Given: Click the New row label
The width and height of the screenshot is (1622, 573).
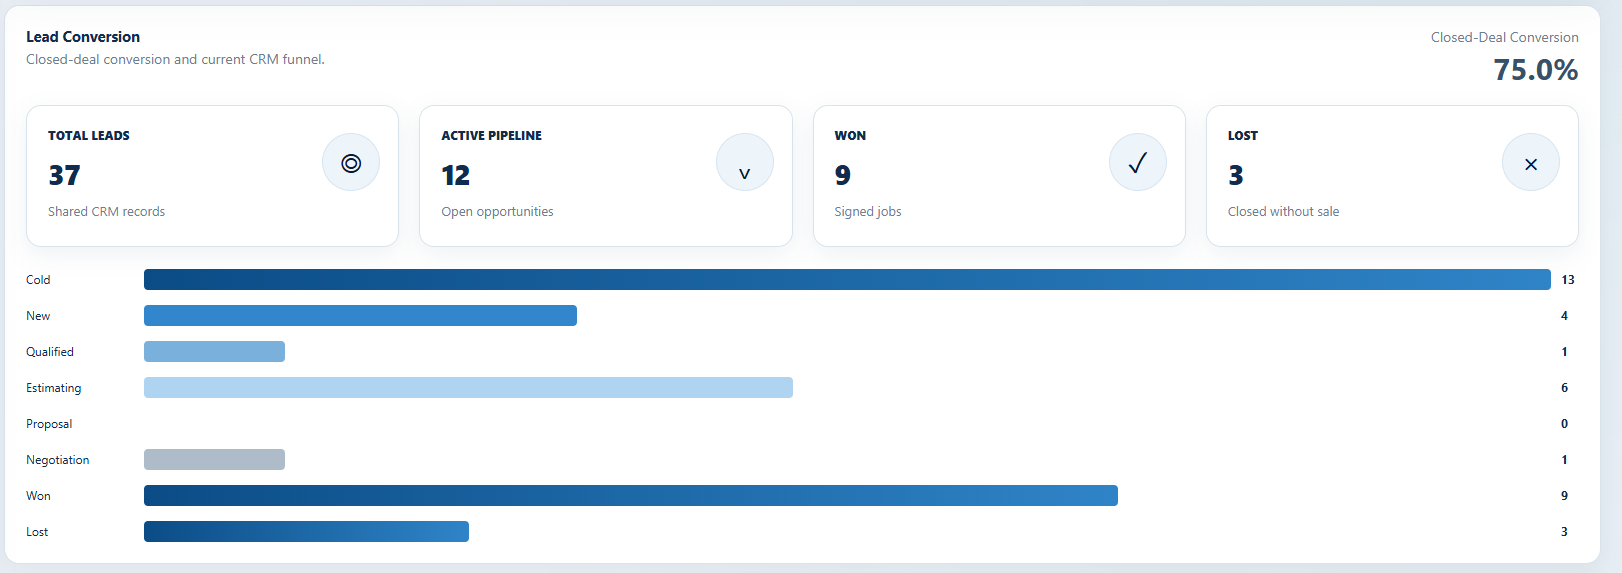Looking at the screenshot, I should click(x=38, y=316).
